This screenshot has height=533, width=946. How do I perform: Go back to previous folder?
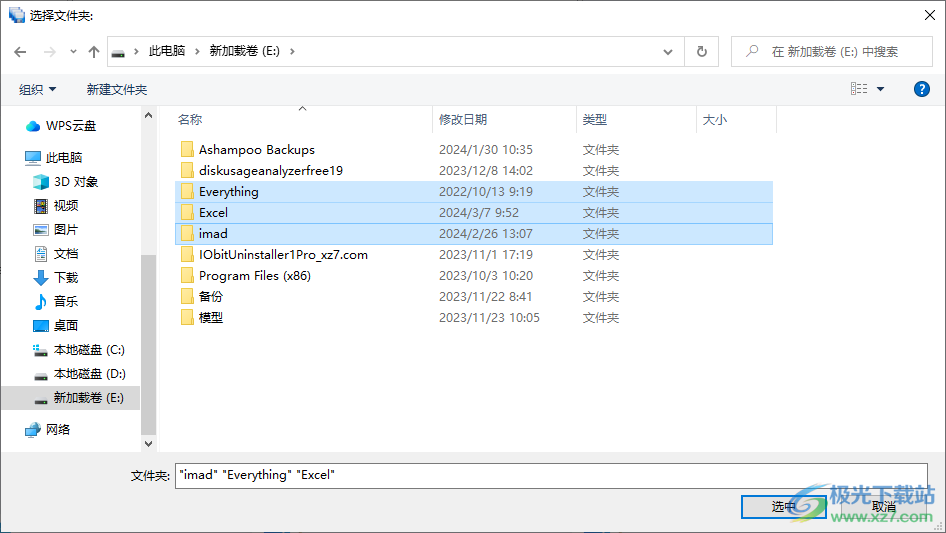[x=20, y=52]
